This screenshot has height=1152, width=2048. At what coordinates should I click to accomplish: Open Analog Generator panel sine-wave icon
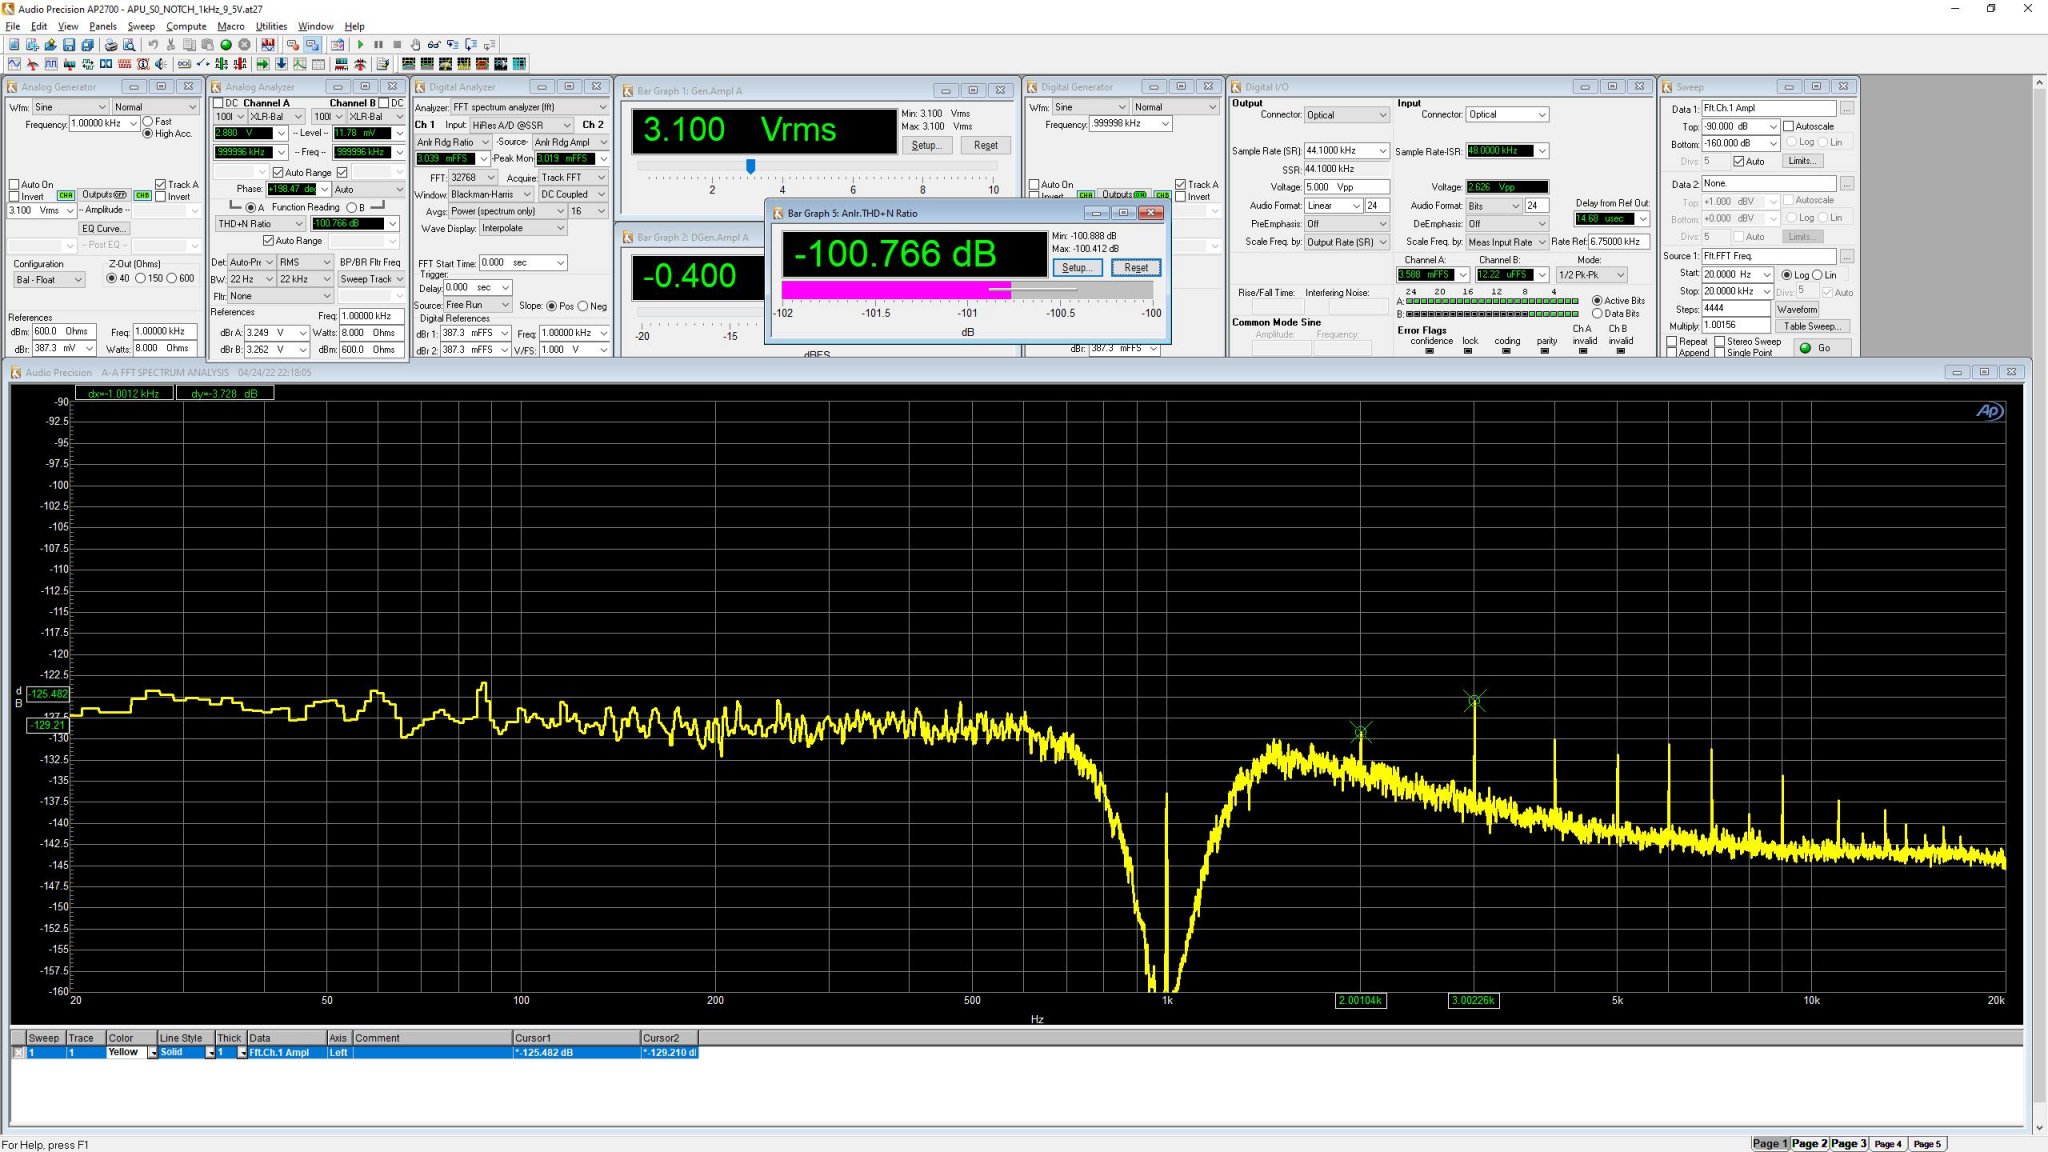[14, 63]
